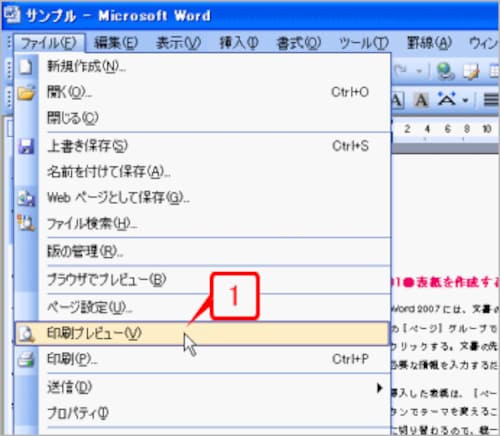Screen dimensions: 500x436
Task: Open the 挿入(I) menu
Action: pyautogui.click(x=239, y=43)
